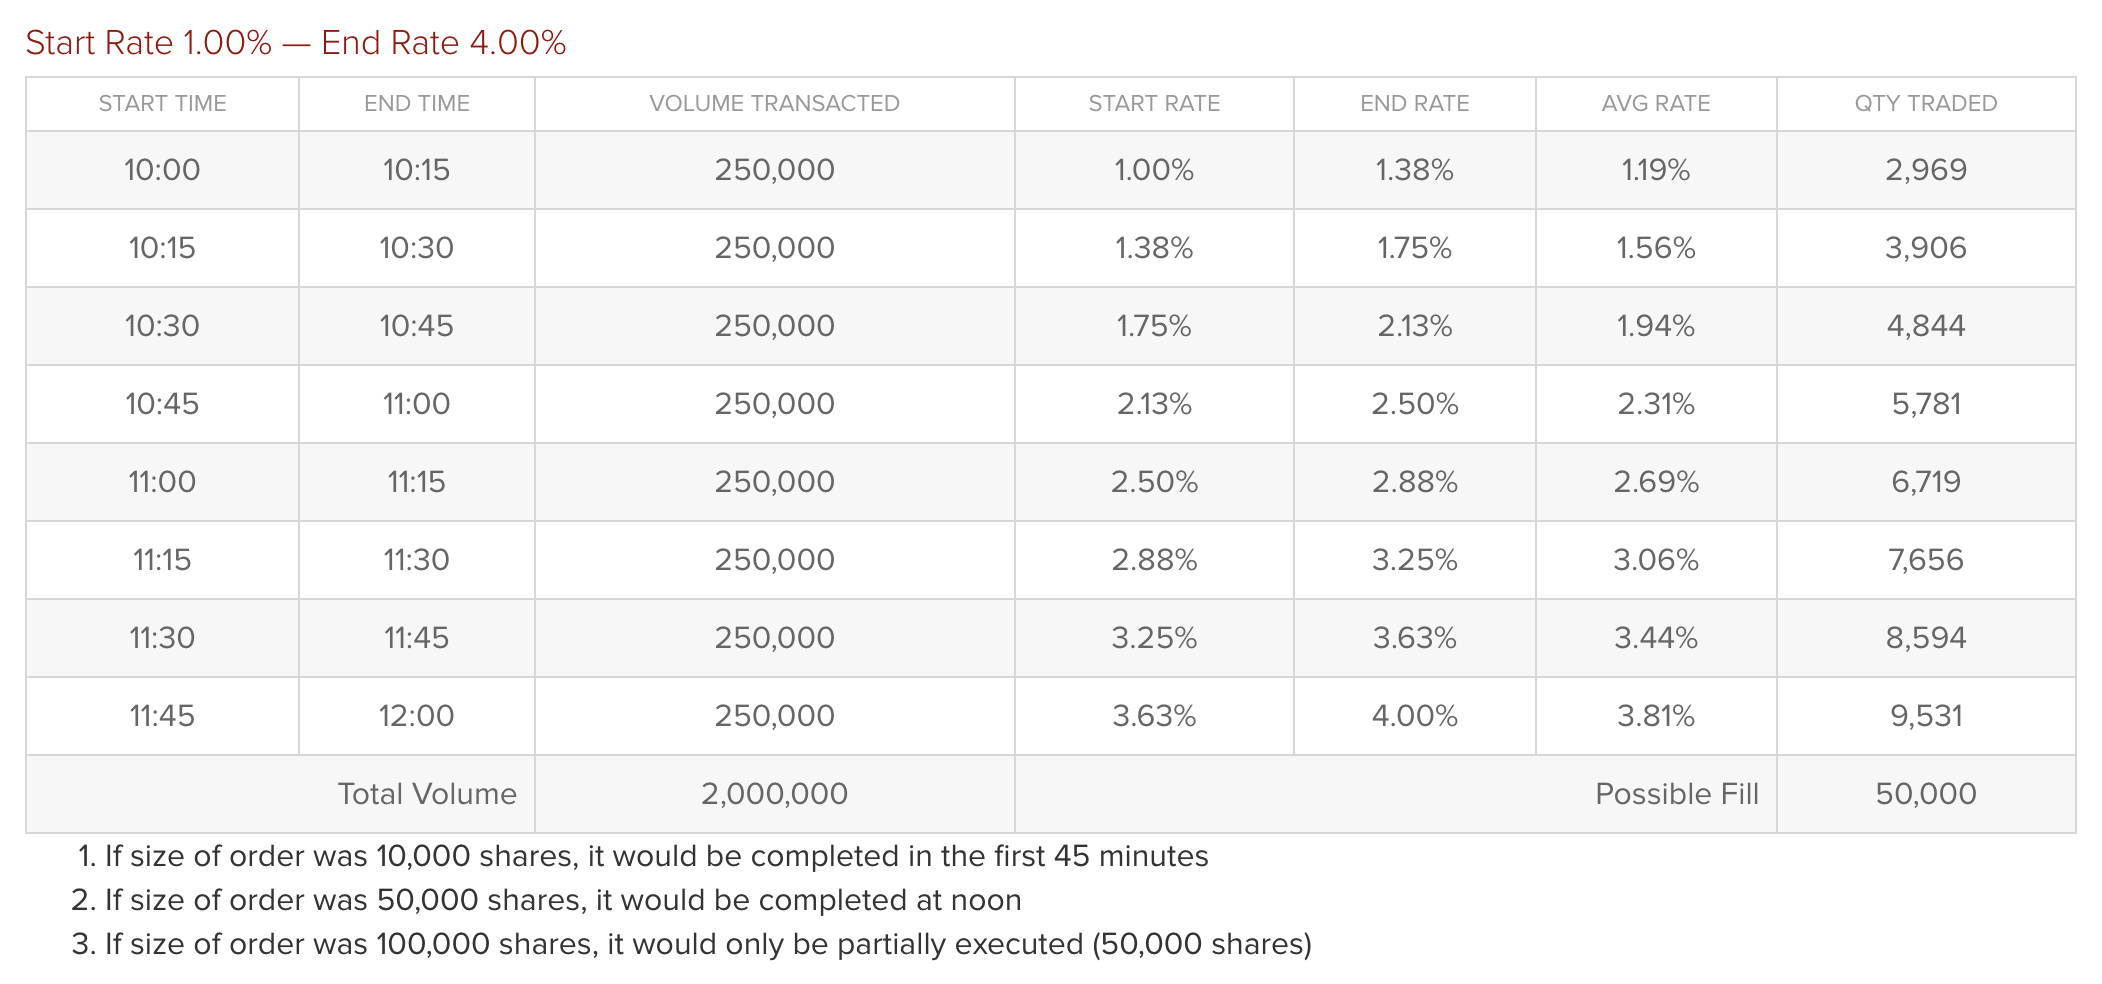
Task: Select the VOLUME TRANSACTED column header
Action: [x=774, y=104]
